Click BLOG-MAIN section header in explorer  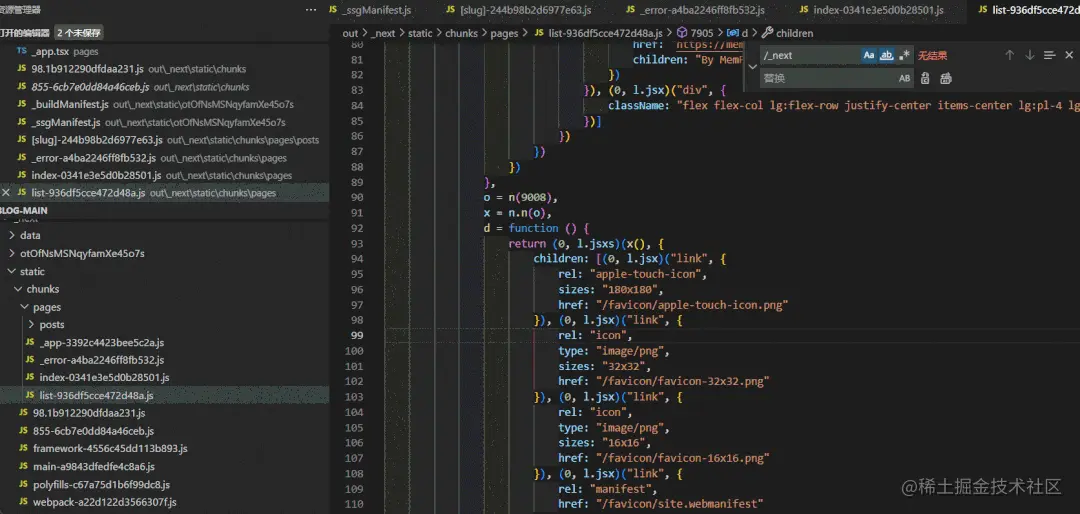coord(24,210)
